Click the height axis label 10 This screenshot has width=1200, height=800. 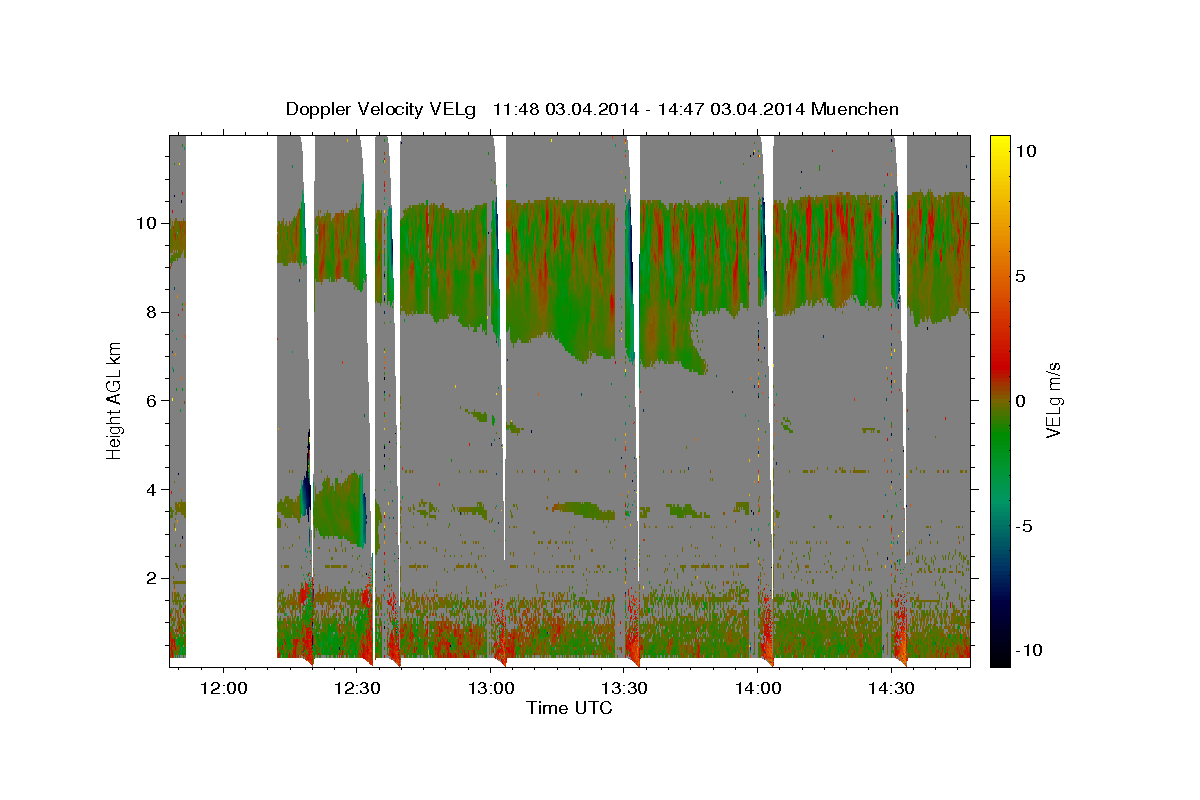(148, 223)
